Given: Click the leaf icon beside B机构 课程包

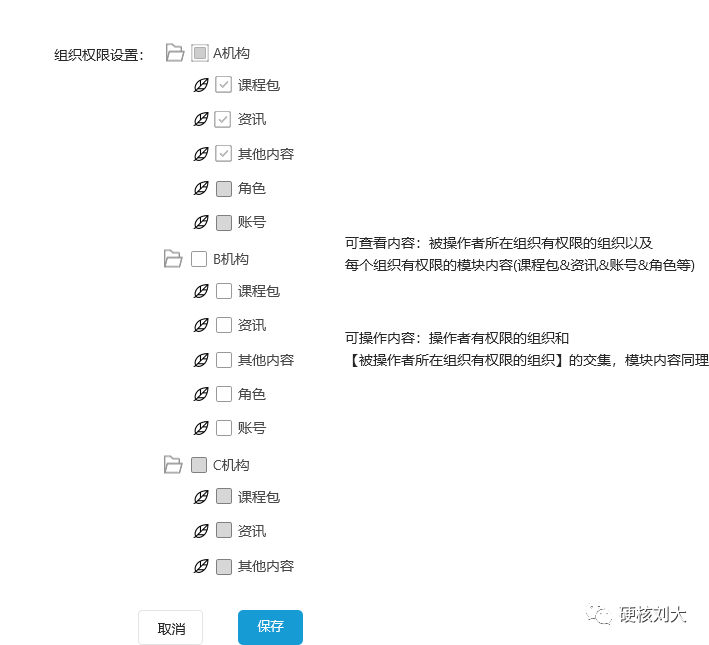Looking at the screenshot, I should pos(201,292).
